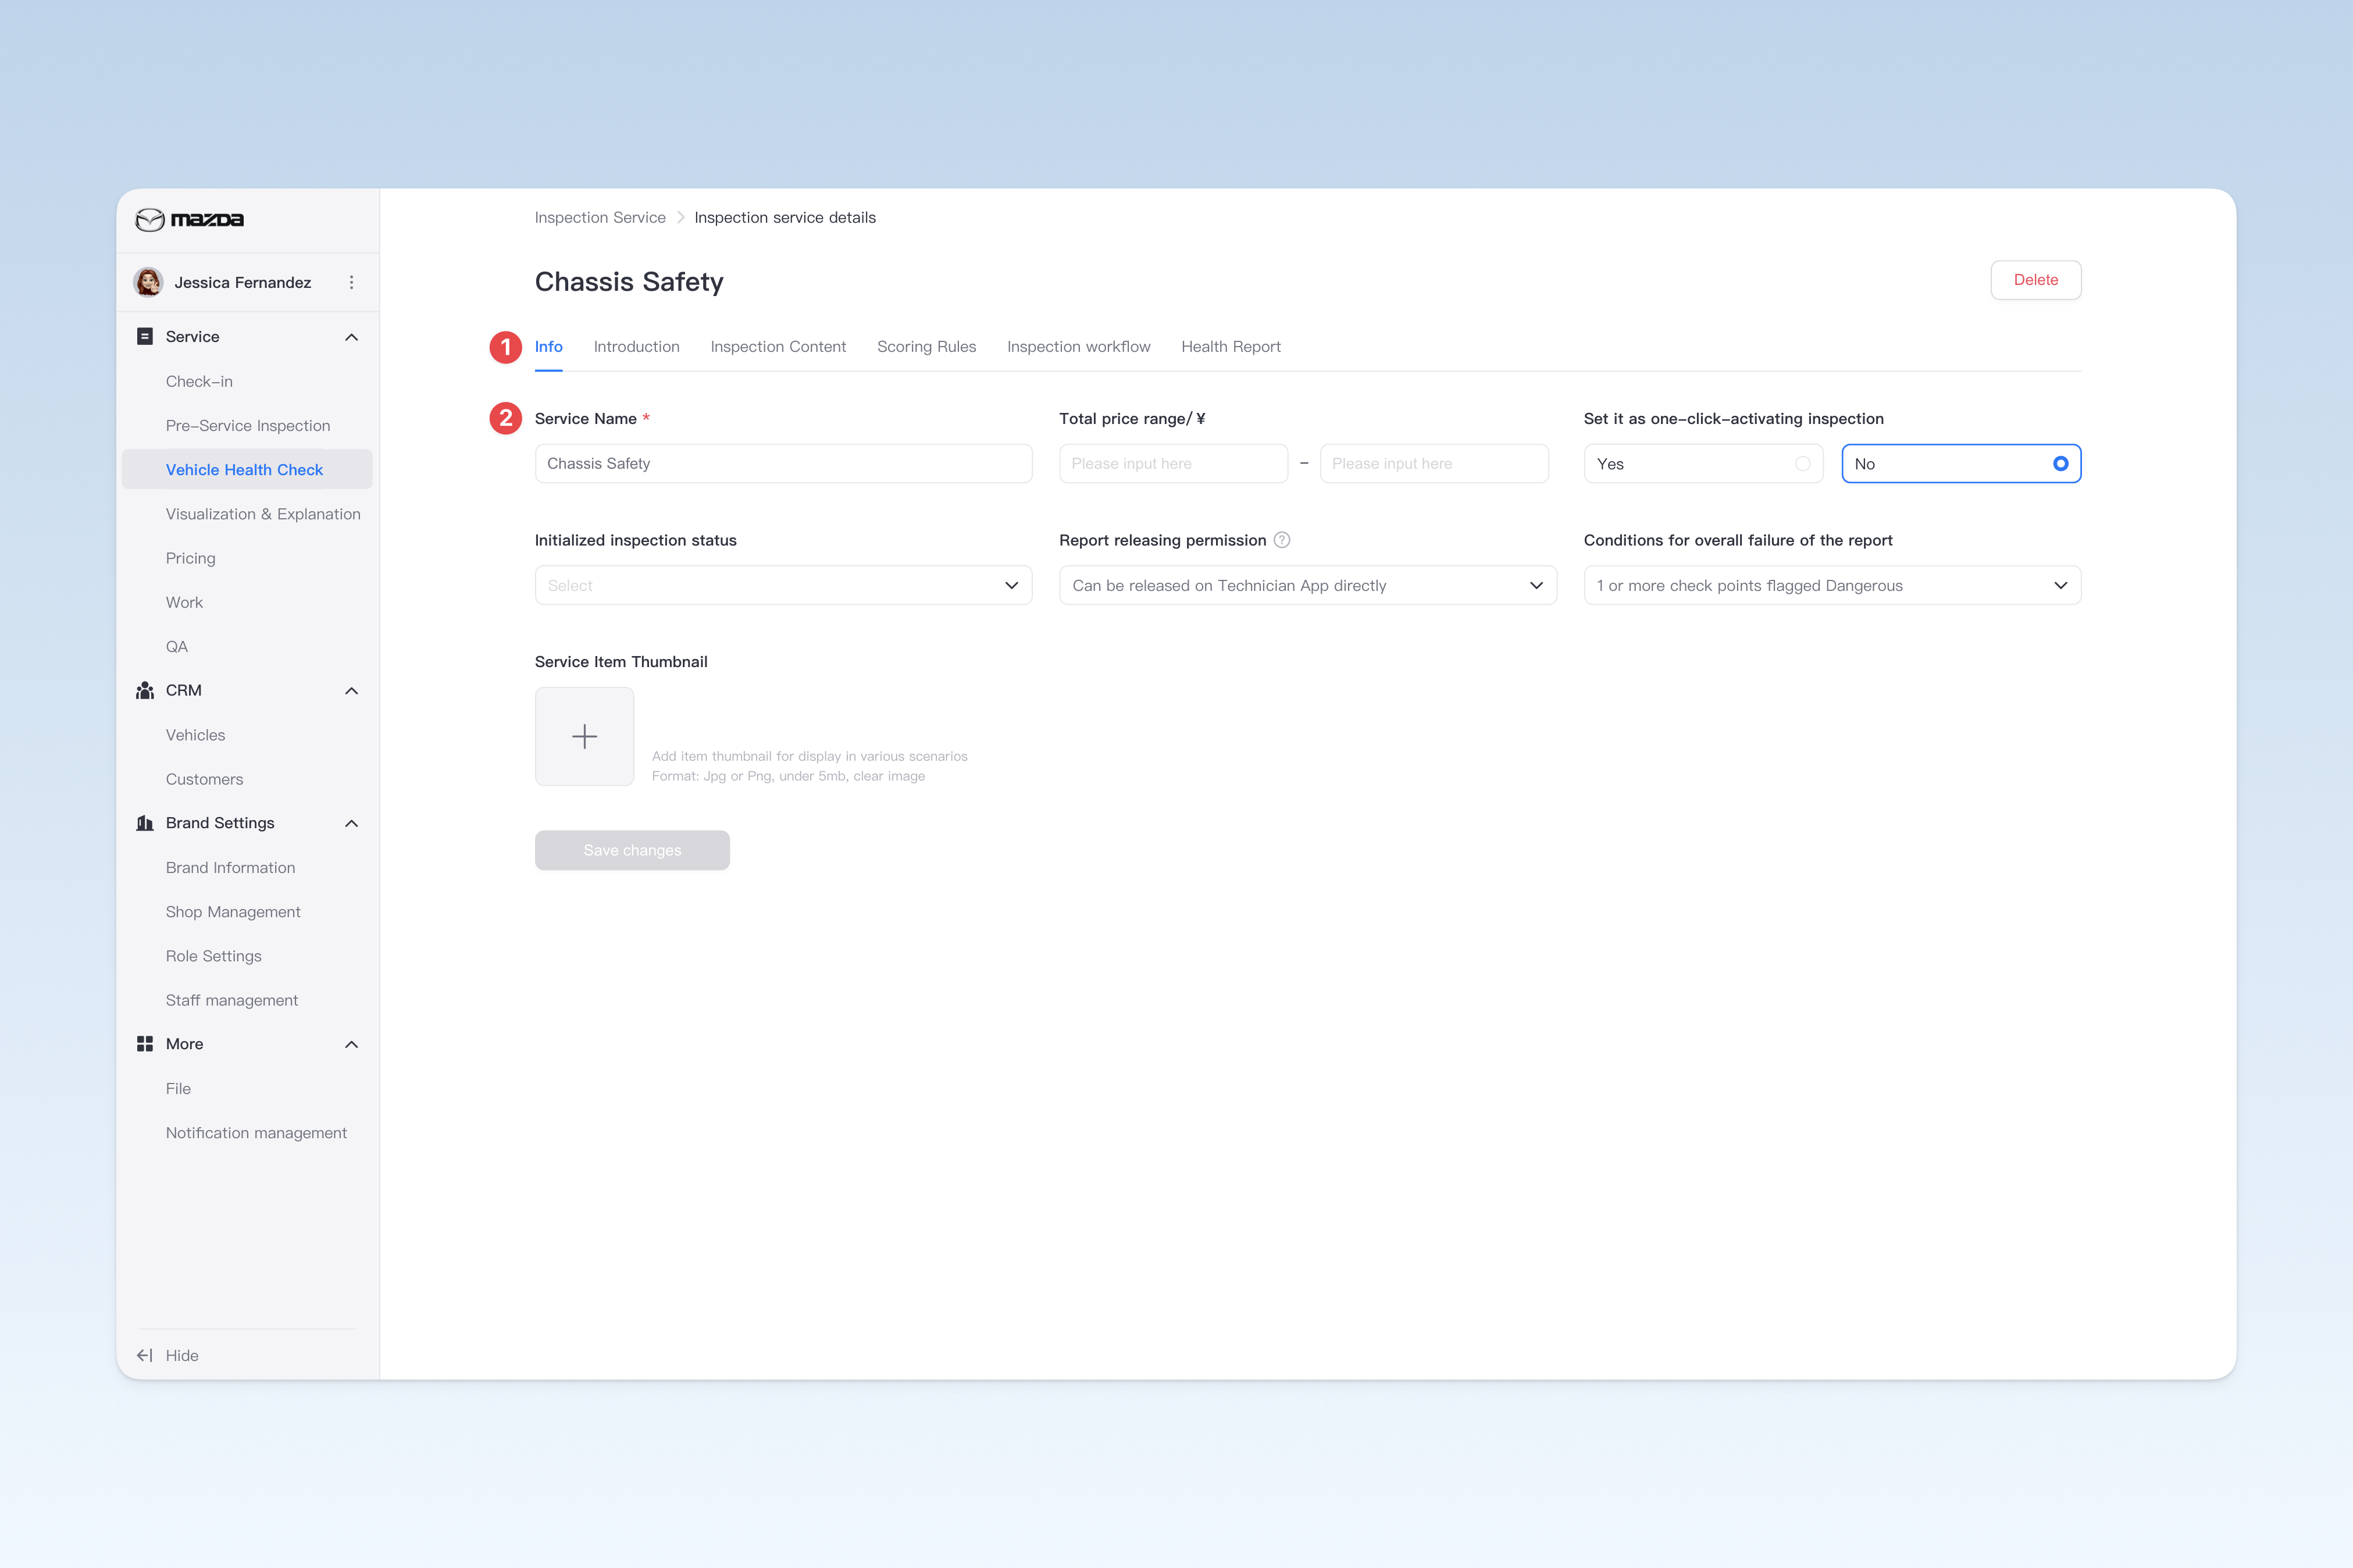Collapse the Brand Settings chevron
The image size is (2353, 1568).
[352, 823]
